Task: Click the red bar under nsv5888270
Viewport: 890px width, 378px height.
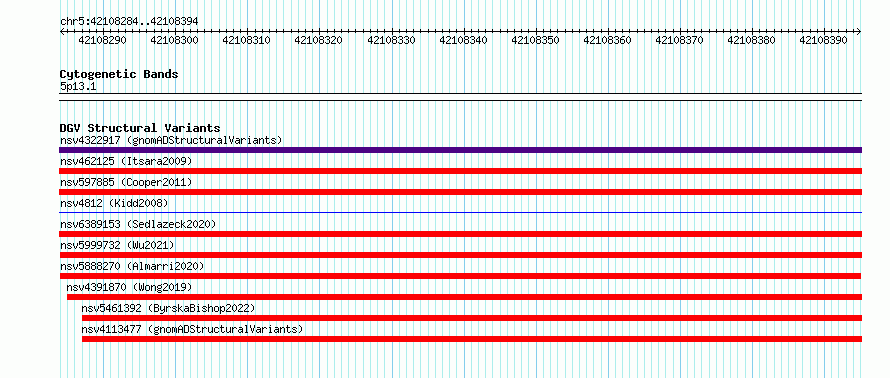Action: 460,276
